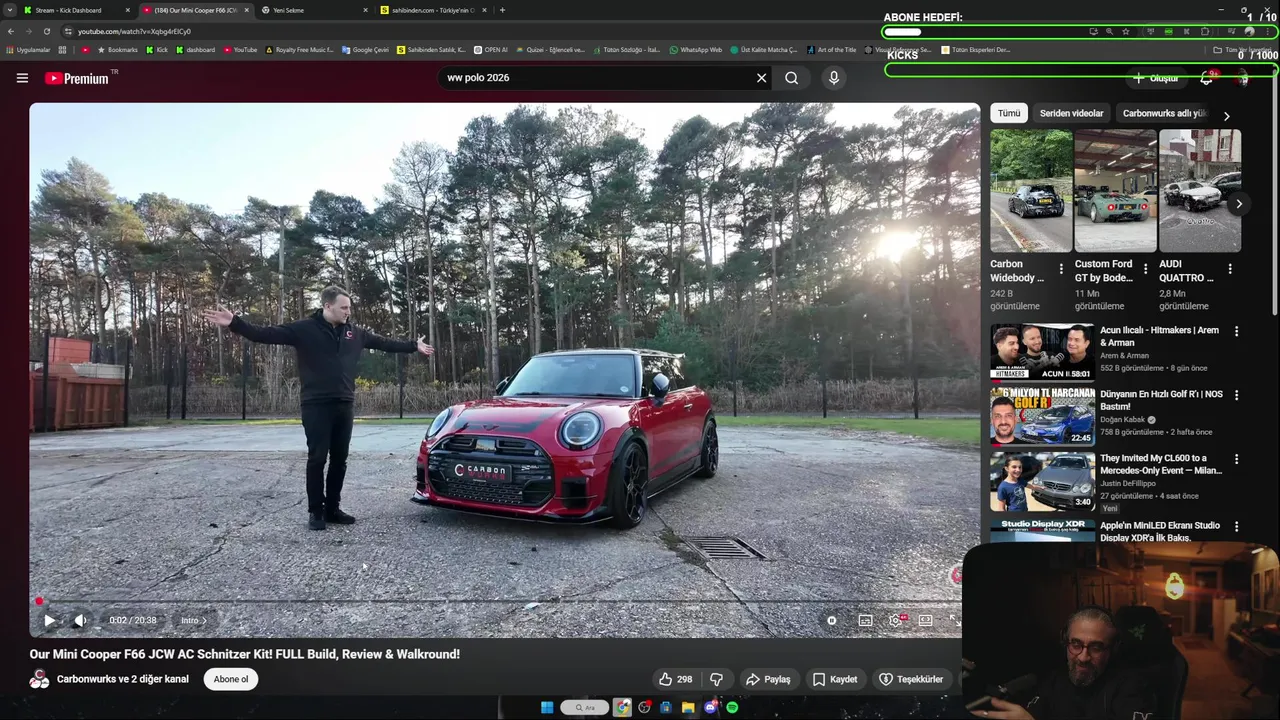Open Spotify from the taskbar
1280x720 pixels.
click(x=732, y=708)
